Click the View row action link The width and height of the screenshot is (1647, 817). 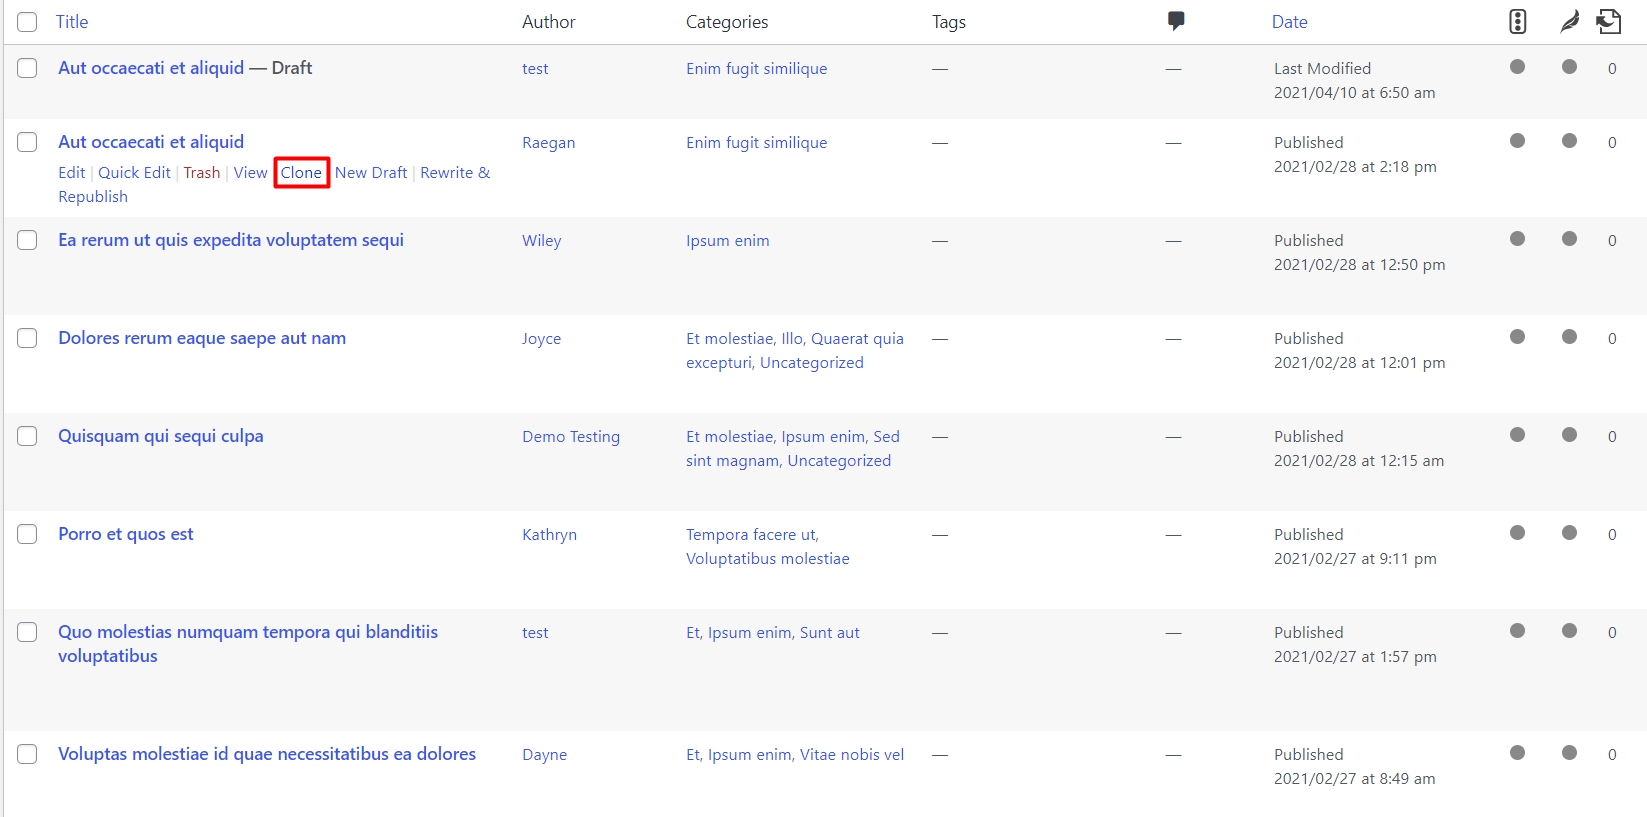coord(251,172)
